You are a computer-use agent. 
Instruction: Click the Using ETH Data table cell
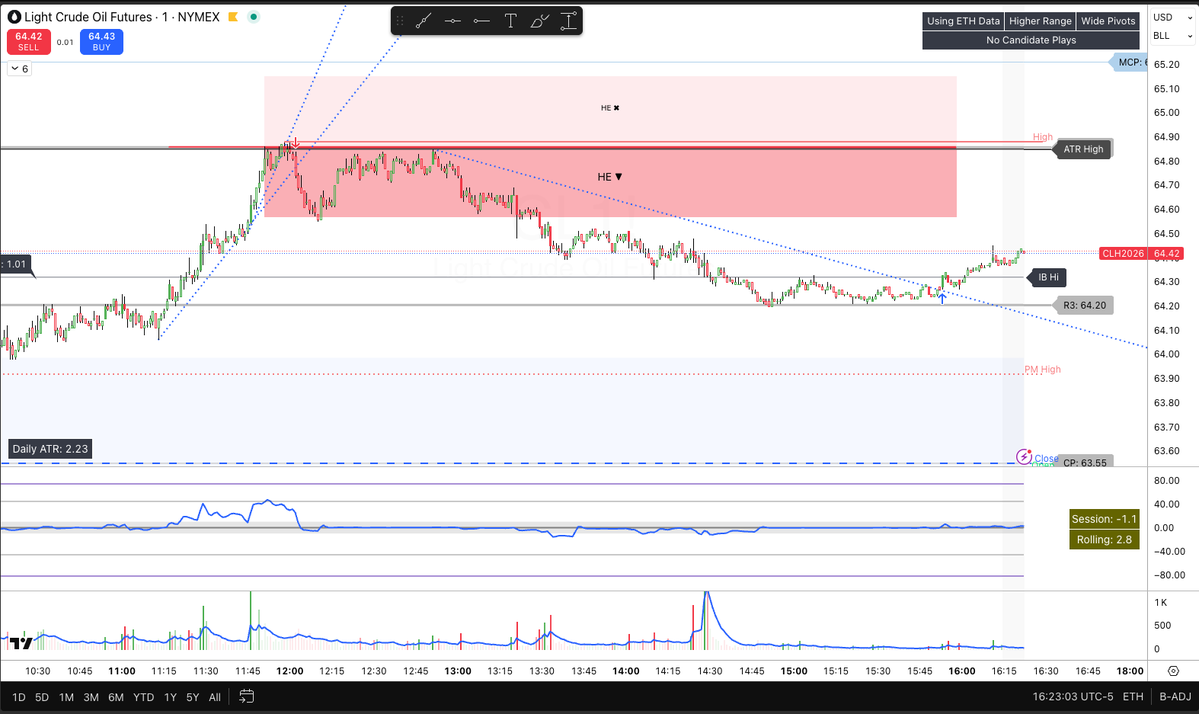(963, 21)
